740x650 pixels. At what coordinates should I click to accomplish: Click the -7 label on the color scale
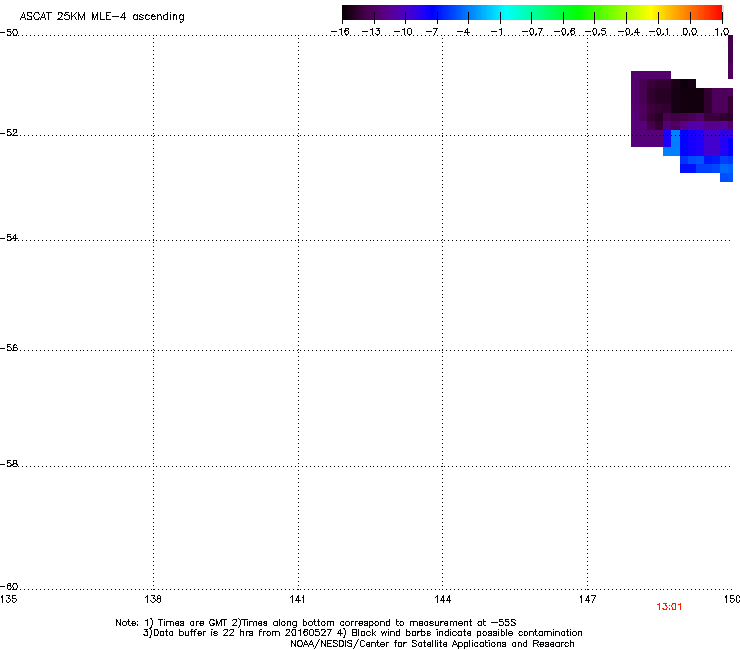click(432, 32)
